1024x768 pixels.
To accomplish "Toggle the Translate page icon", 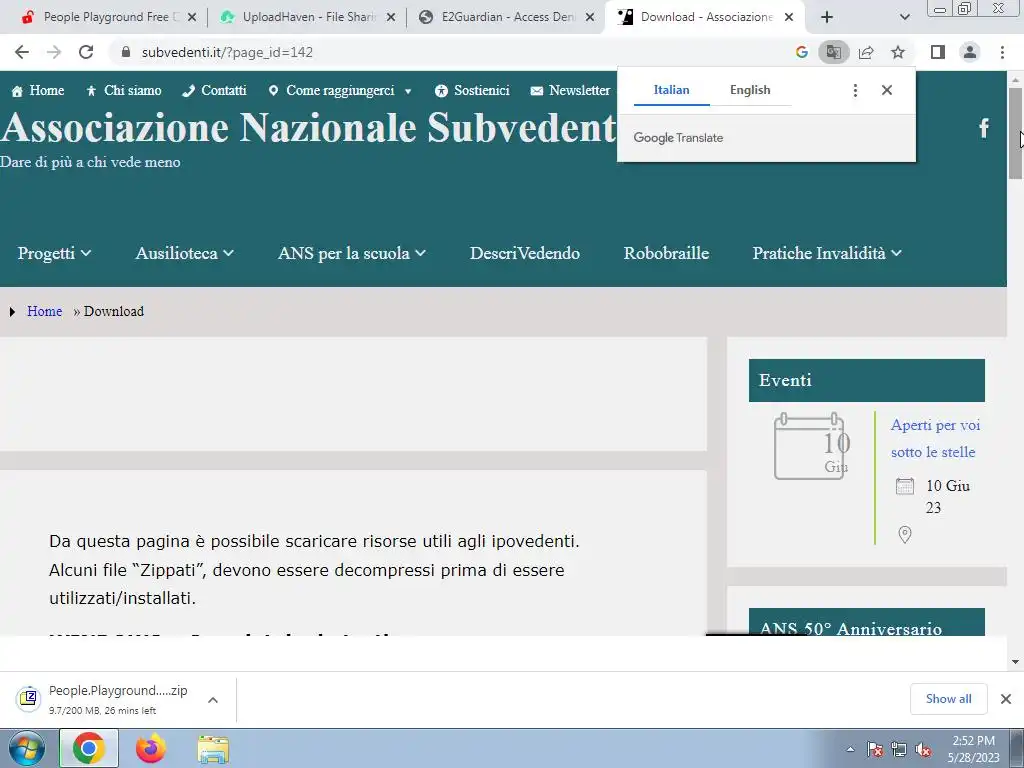I will pyautogui.click(x=833, y=52).
